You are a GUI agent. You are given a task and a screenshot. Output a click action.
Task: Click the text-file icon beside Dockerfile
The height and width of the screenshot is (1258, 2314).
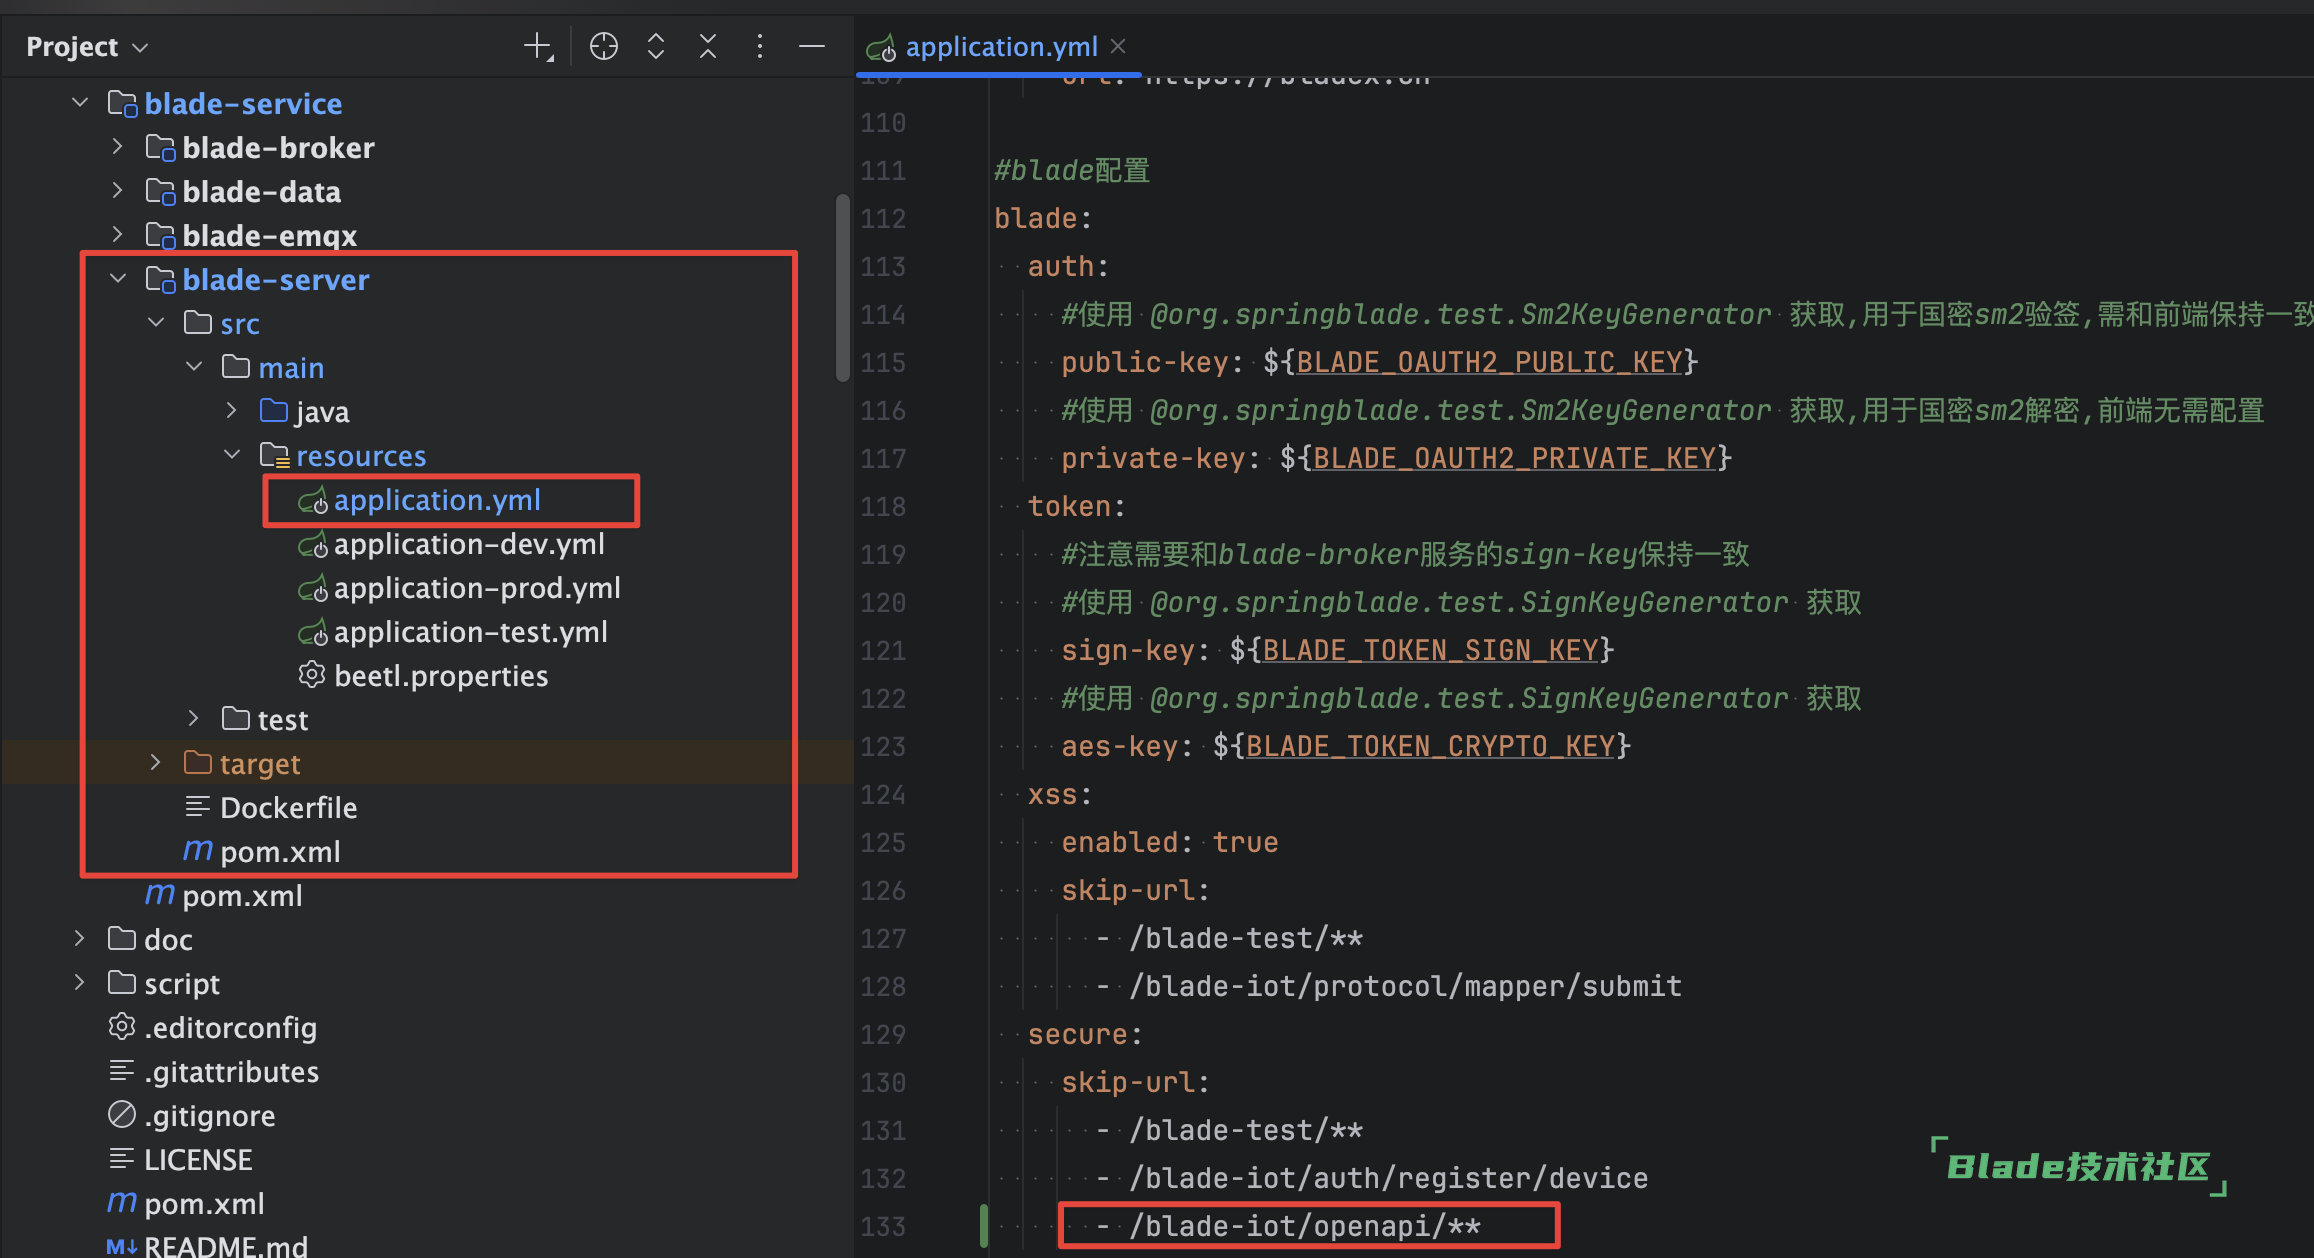tap(198, 806)
